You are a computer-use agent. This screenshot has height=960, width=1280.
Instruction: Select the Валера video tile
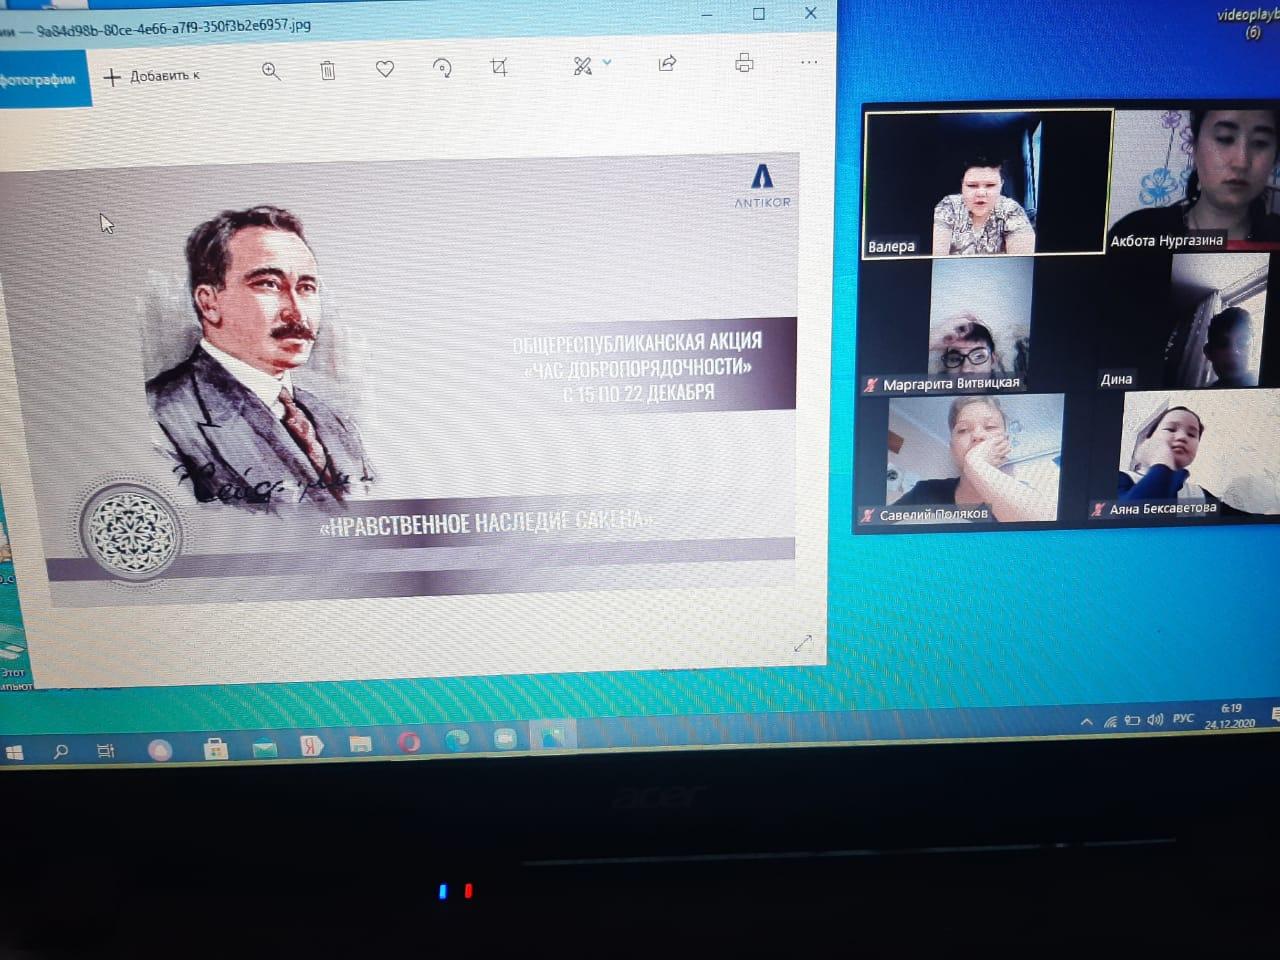(x=988, y=183)
